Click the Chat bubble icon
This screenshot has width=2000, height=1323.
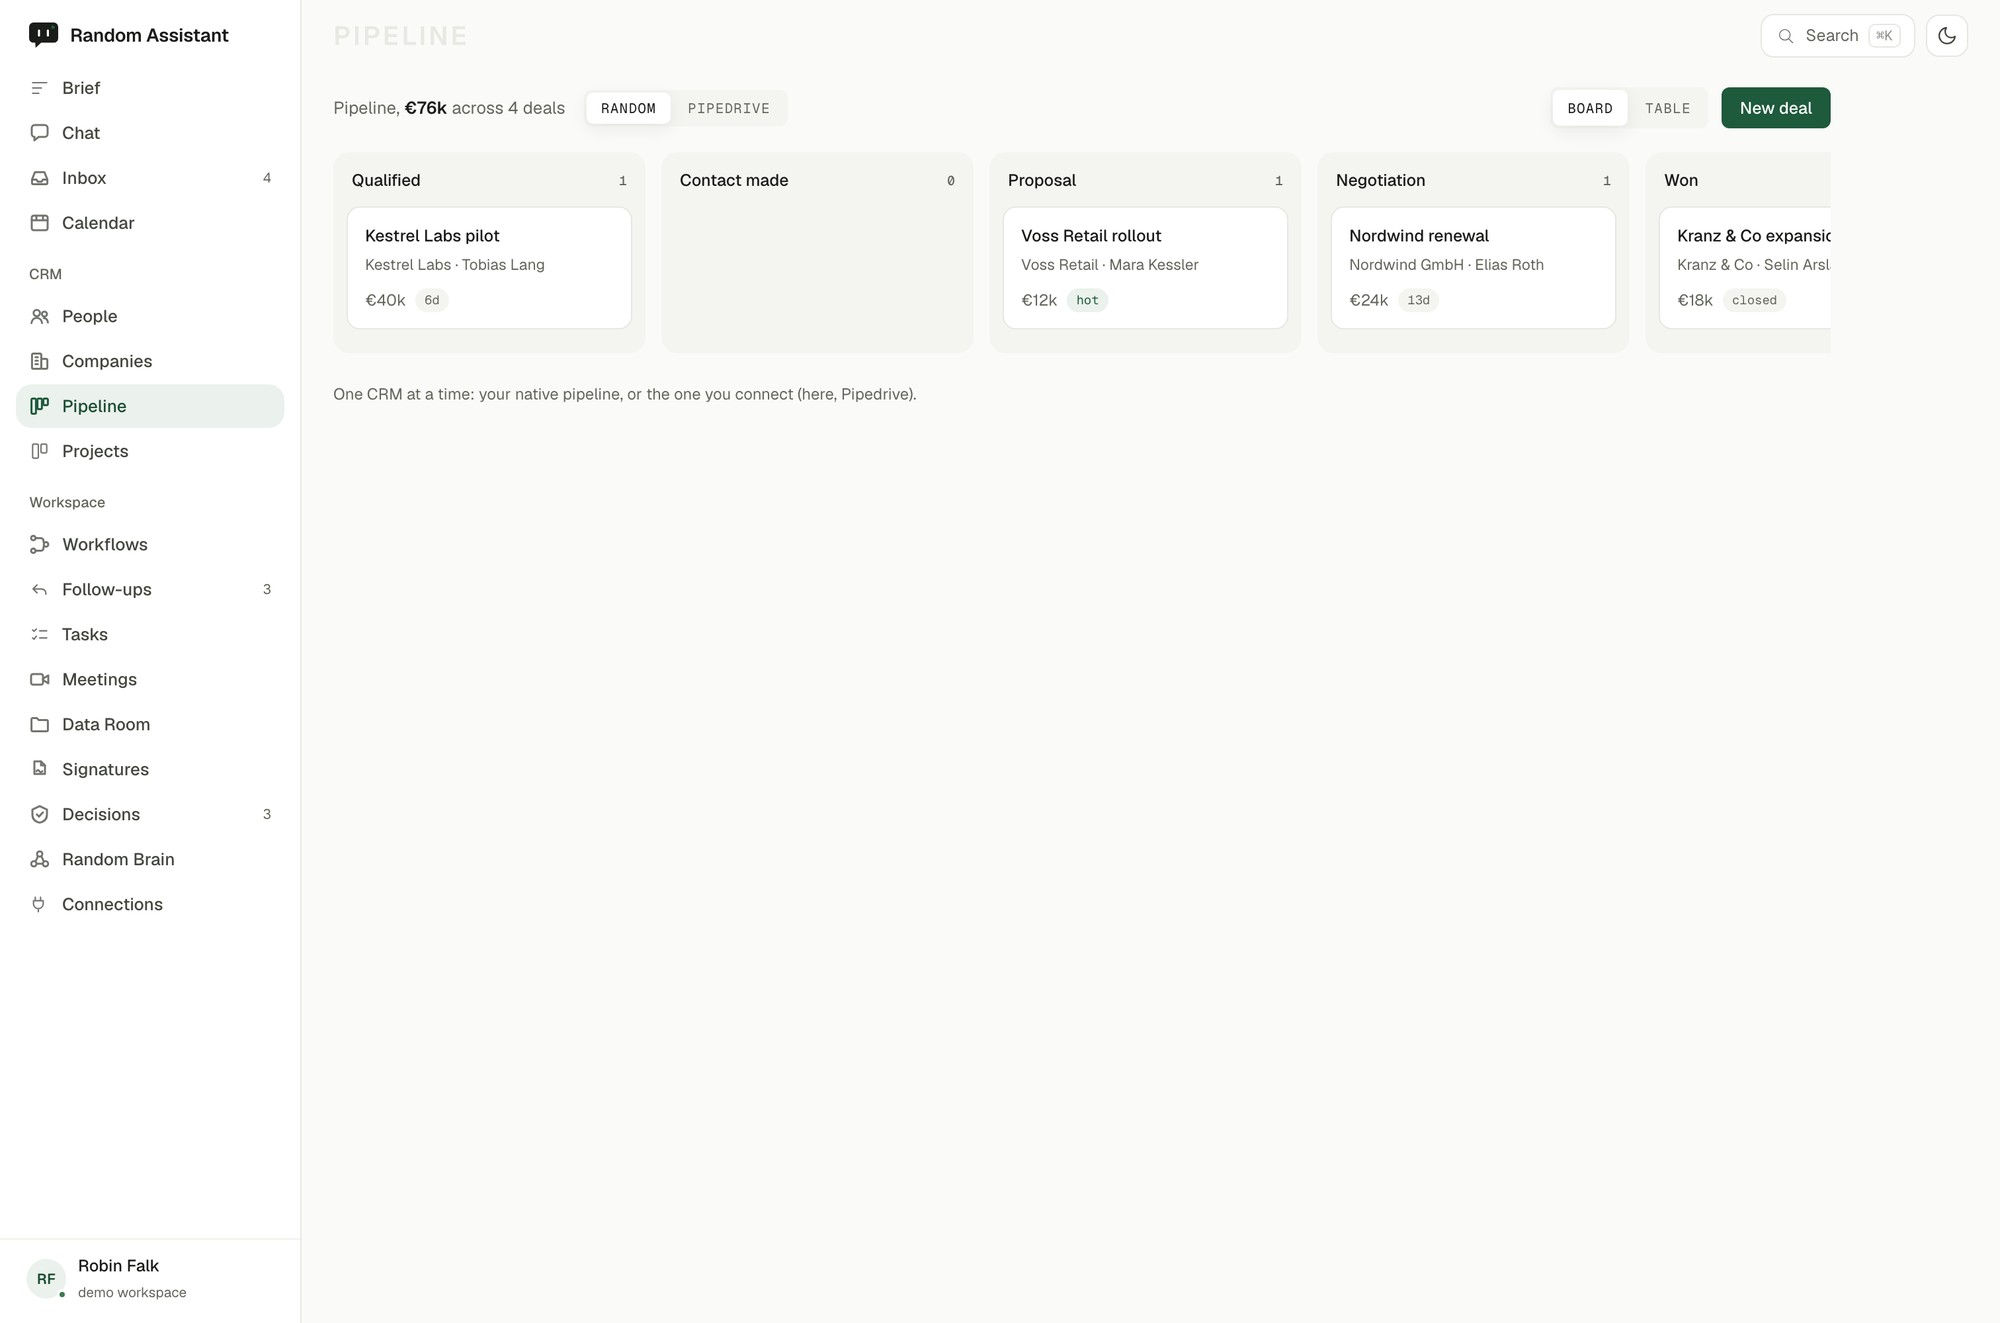pos(39,133)
